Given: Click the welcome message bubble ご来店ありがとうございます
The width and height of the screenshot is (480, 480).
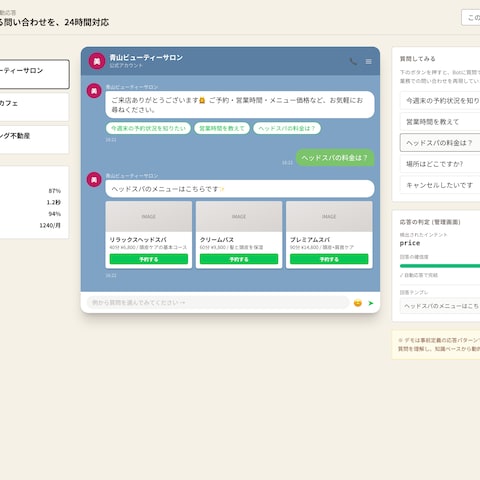Looking at the screenshot, I should 240,105.
